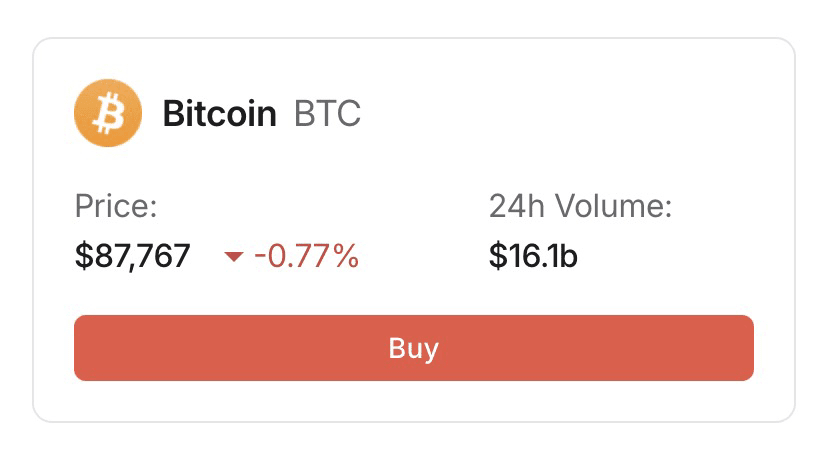Click the "Price:" label
The image size is (828, 473).
tap(116, 207)
